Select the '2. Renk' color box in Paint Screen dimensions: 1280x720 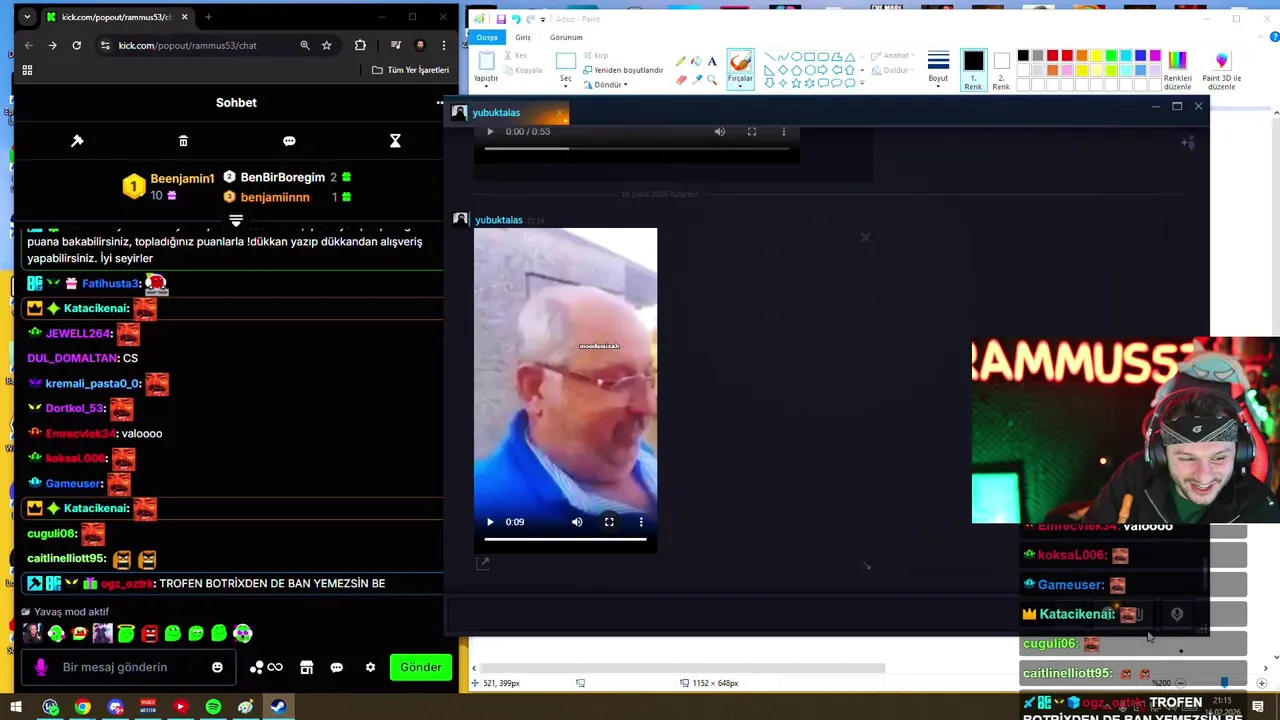coord(1001,70)
